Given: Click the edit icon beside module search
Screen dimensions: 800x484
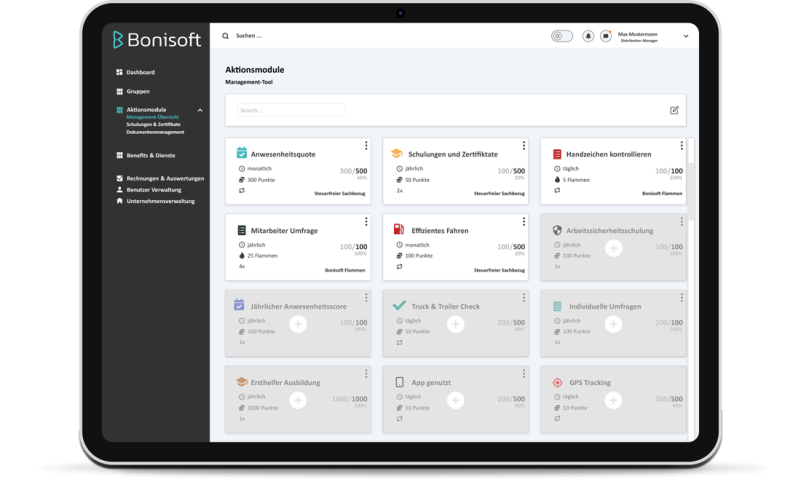Looking at the screenshot, I should tap(674, 110).
